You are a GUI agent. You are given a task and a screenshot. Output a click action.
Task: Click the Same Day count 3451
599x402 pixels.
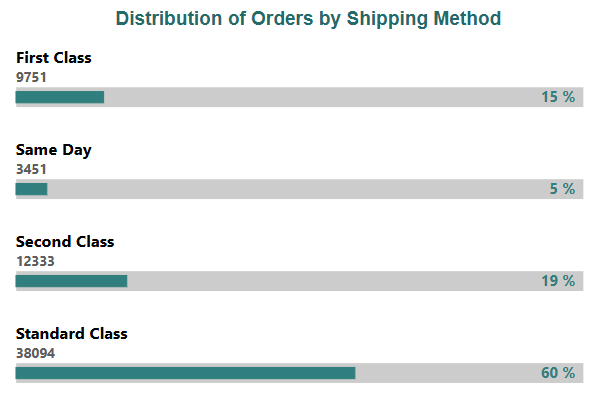pos(31,169)
